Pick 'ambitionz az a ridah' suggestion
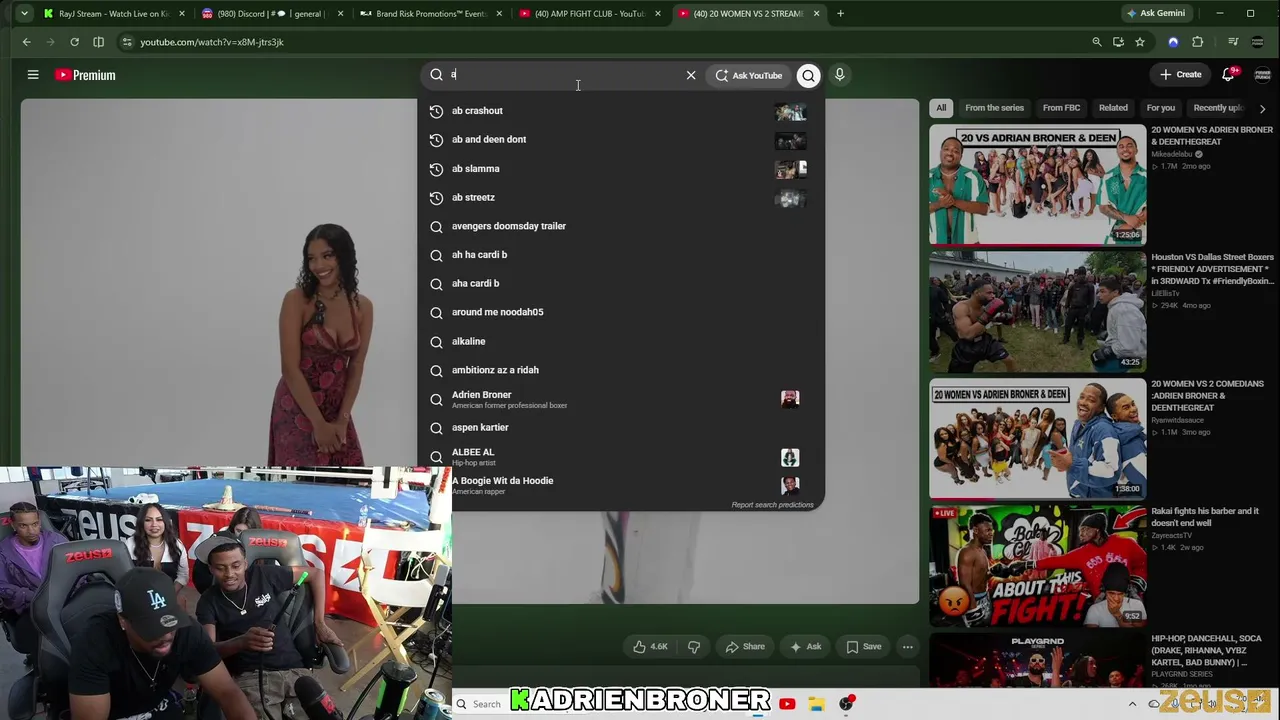The image size is (1280, 720). [x=621, y=370]
